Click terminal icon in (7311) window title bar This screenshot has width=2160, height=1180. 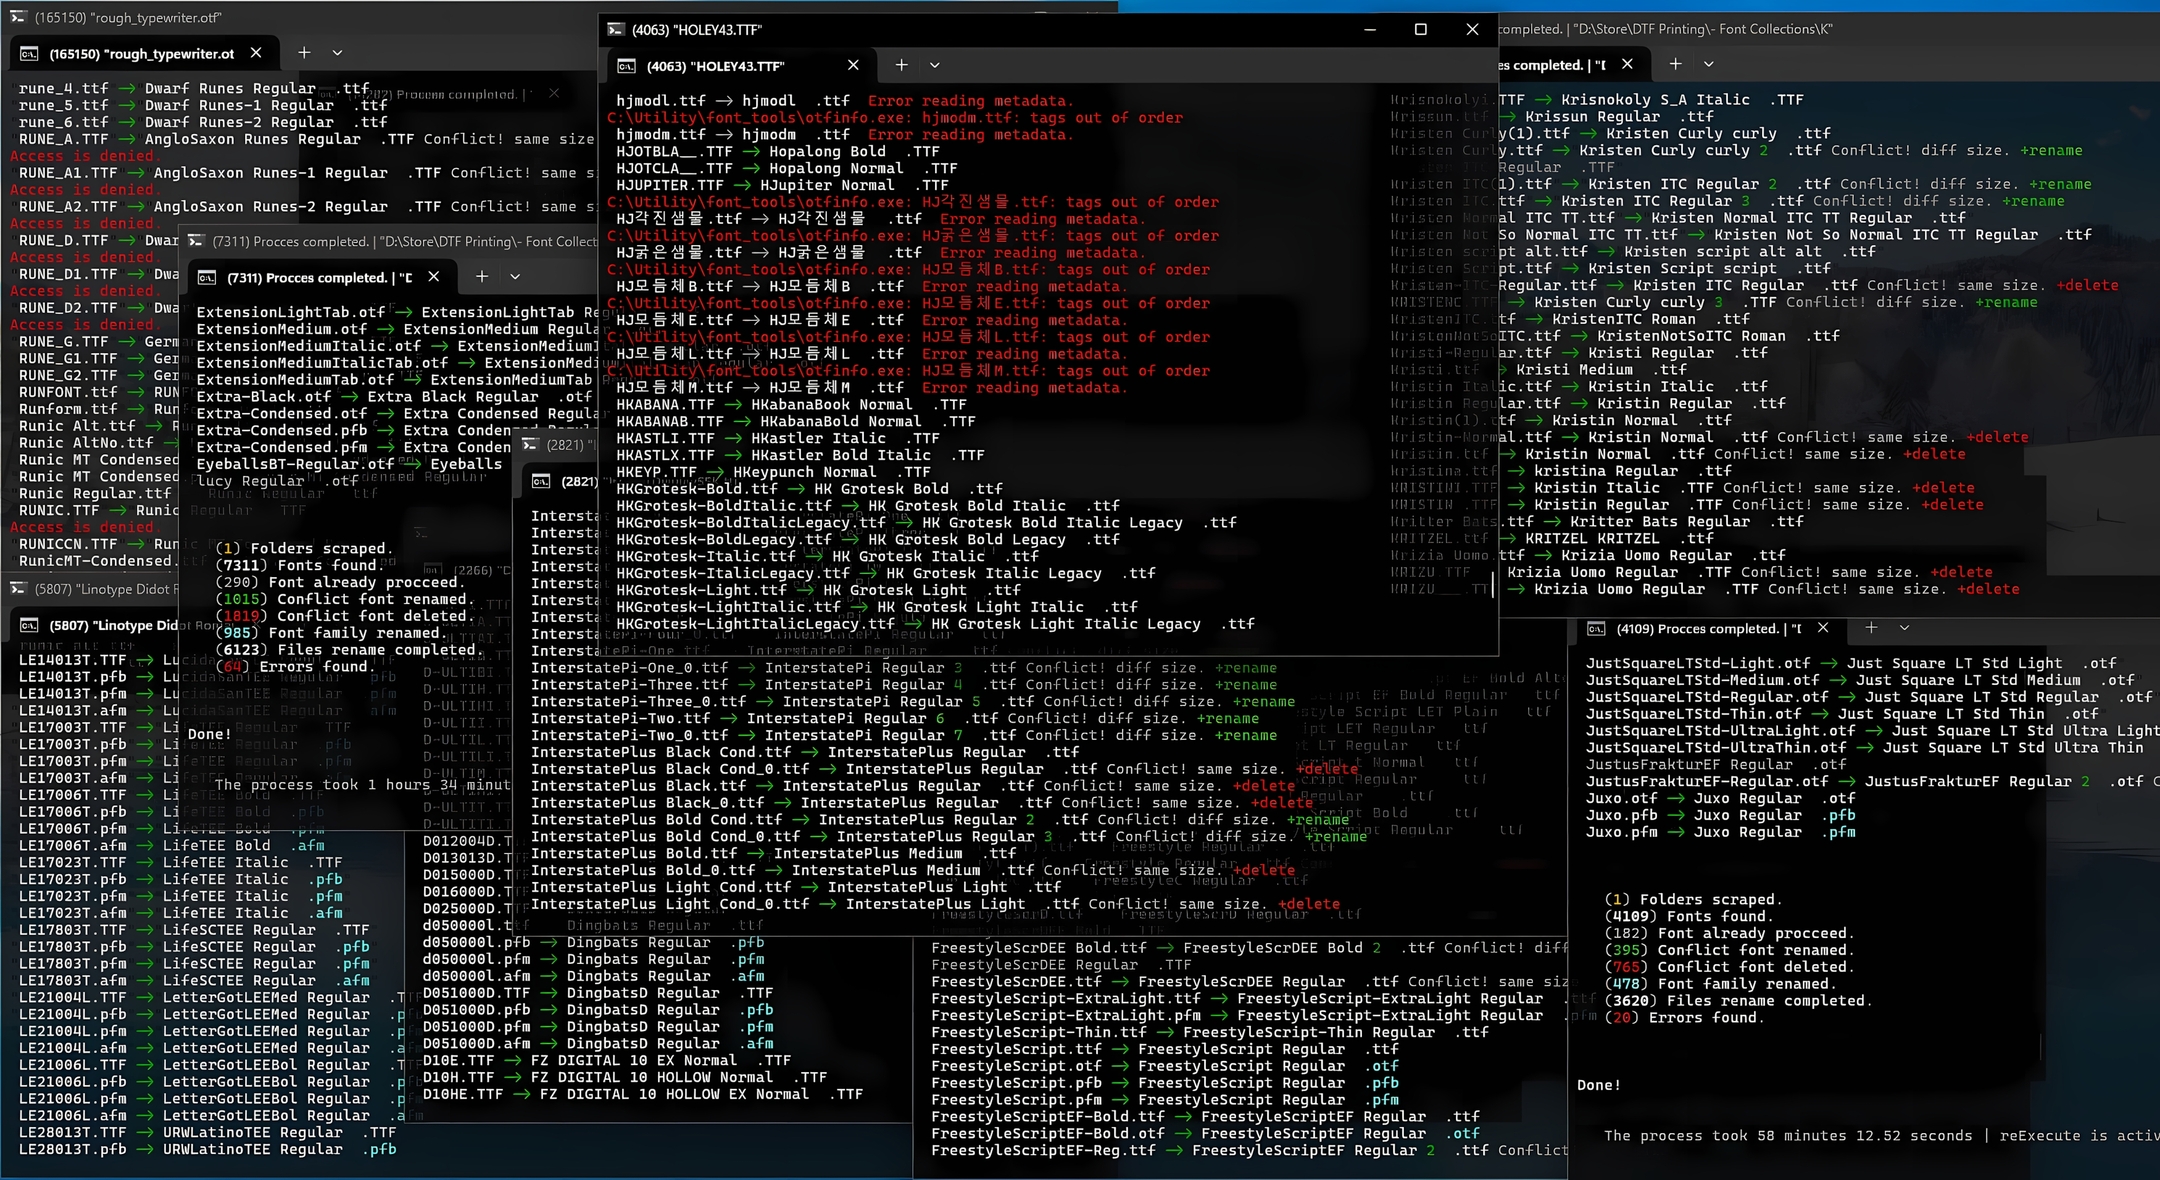[x=196, y=241]
